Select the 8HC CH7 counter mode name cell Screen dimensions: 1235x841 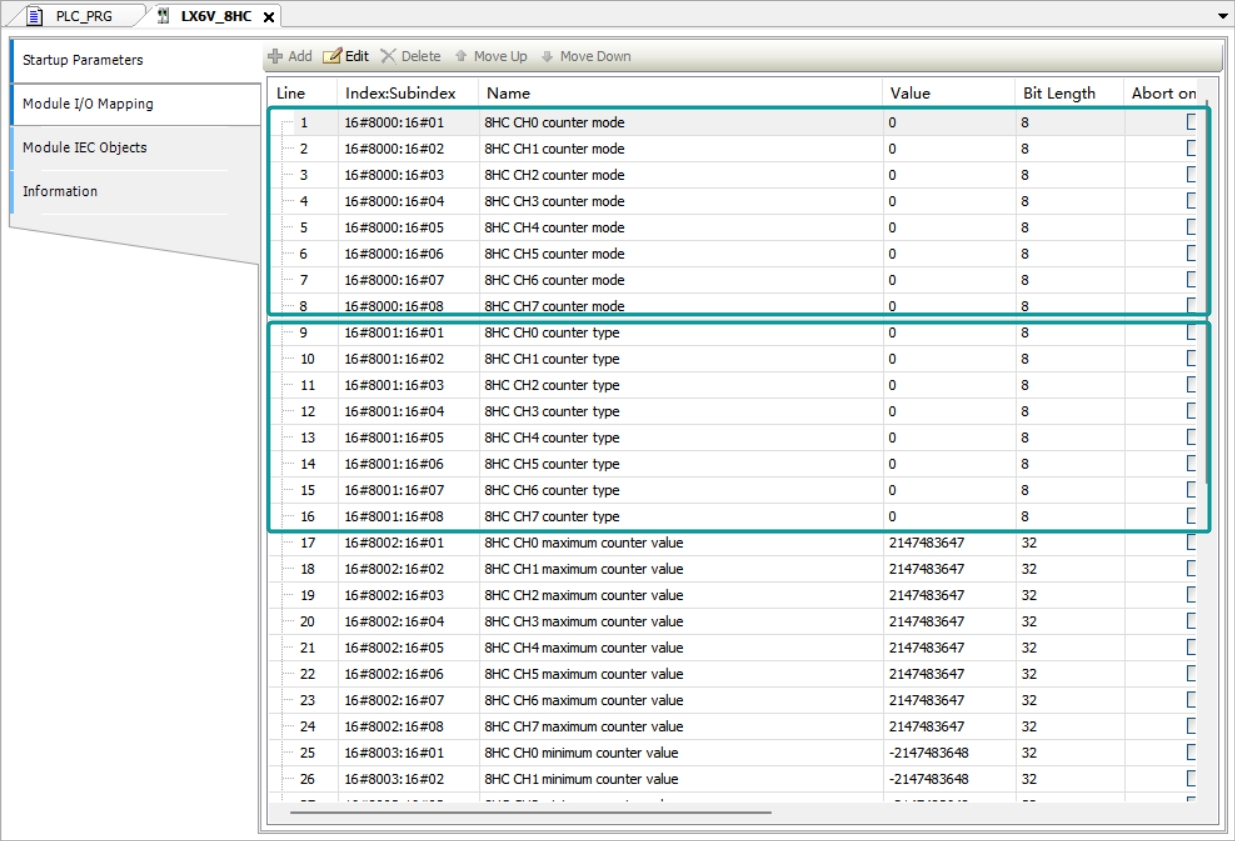(681, 307)
